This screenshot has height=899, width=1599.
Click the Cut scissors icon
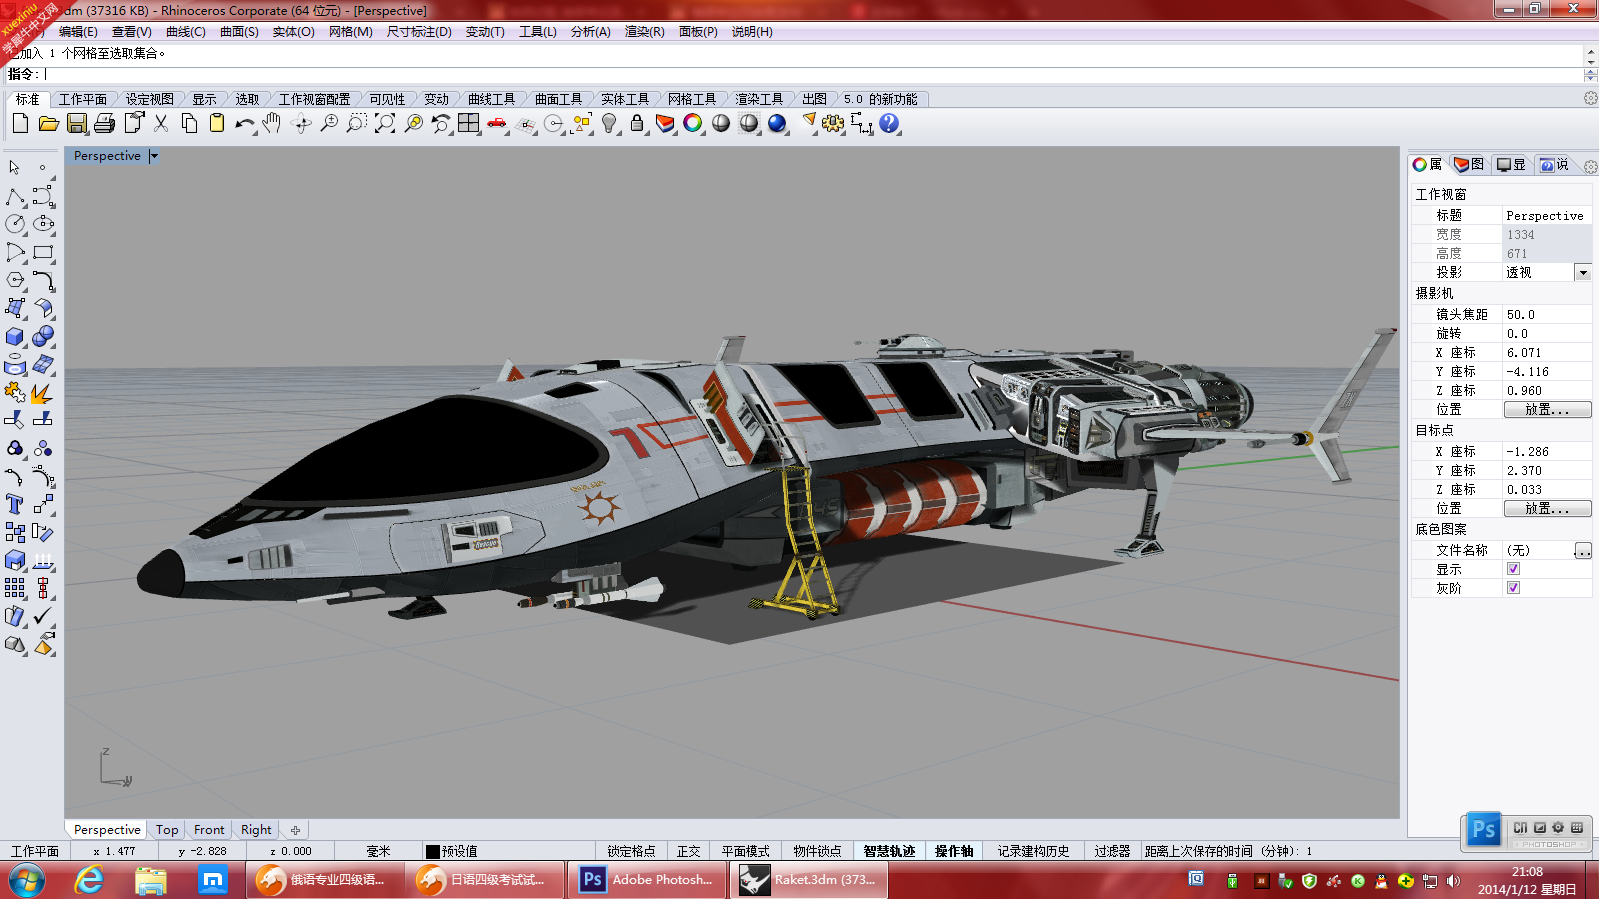tap(160, 123)
